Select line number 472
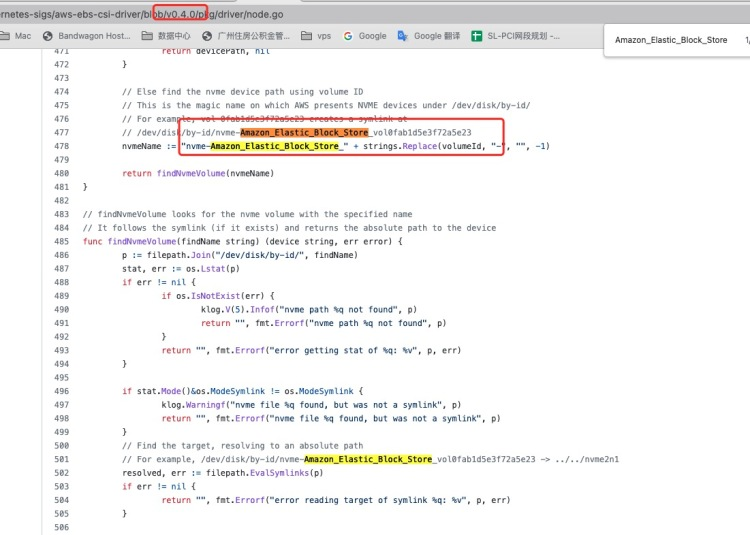The image size is (750, 535). 62,65
